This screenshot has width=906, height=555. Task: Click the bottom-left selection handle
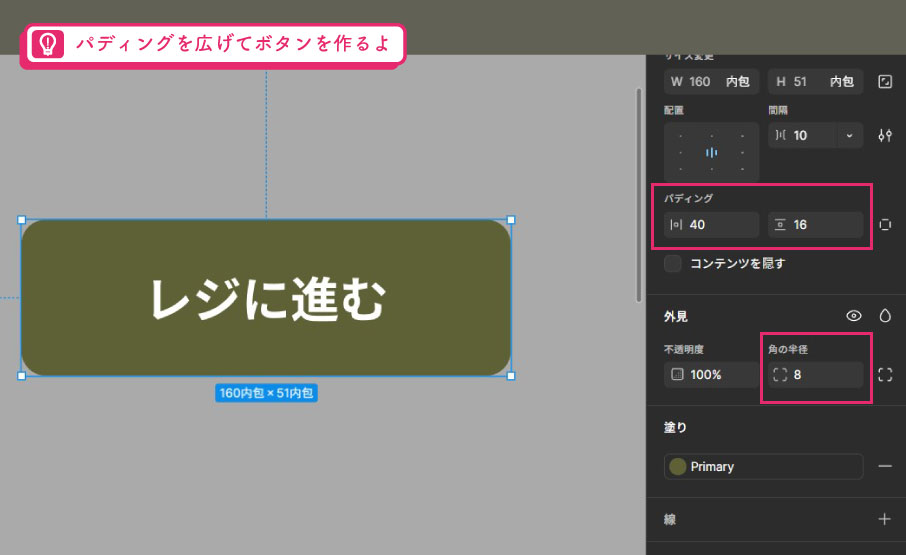point(22,376)
